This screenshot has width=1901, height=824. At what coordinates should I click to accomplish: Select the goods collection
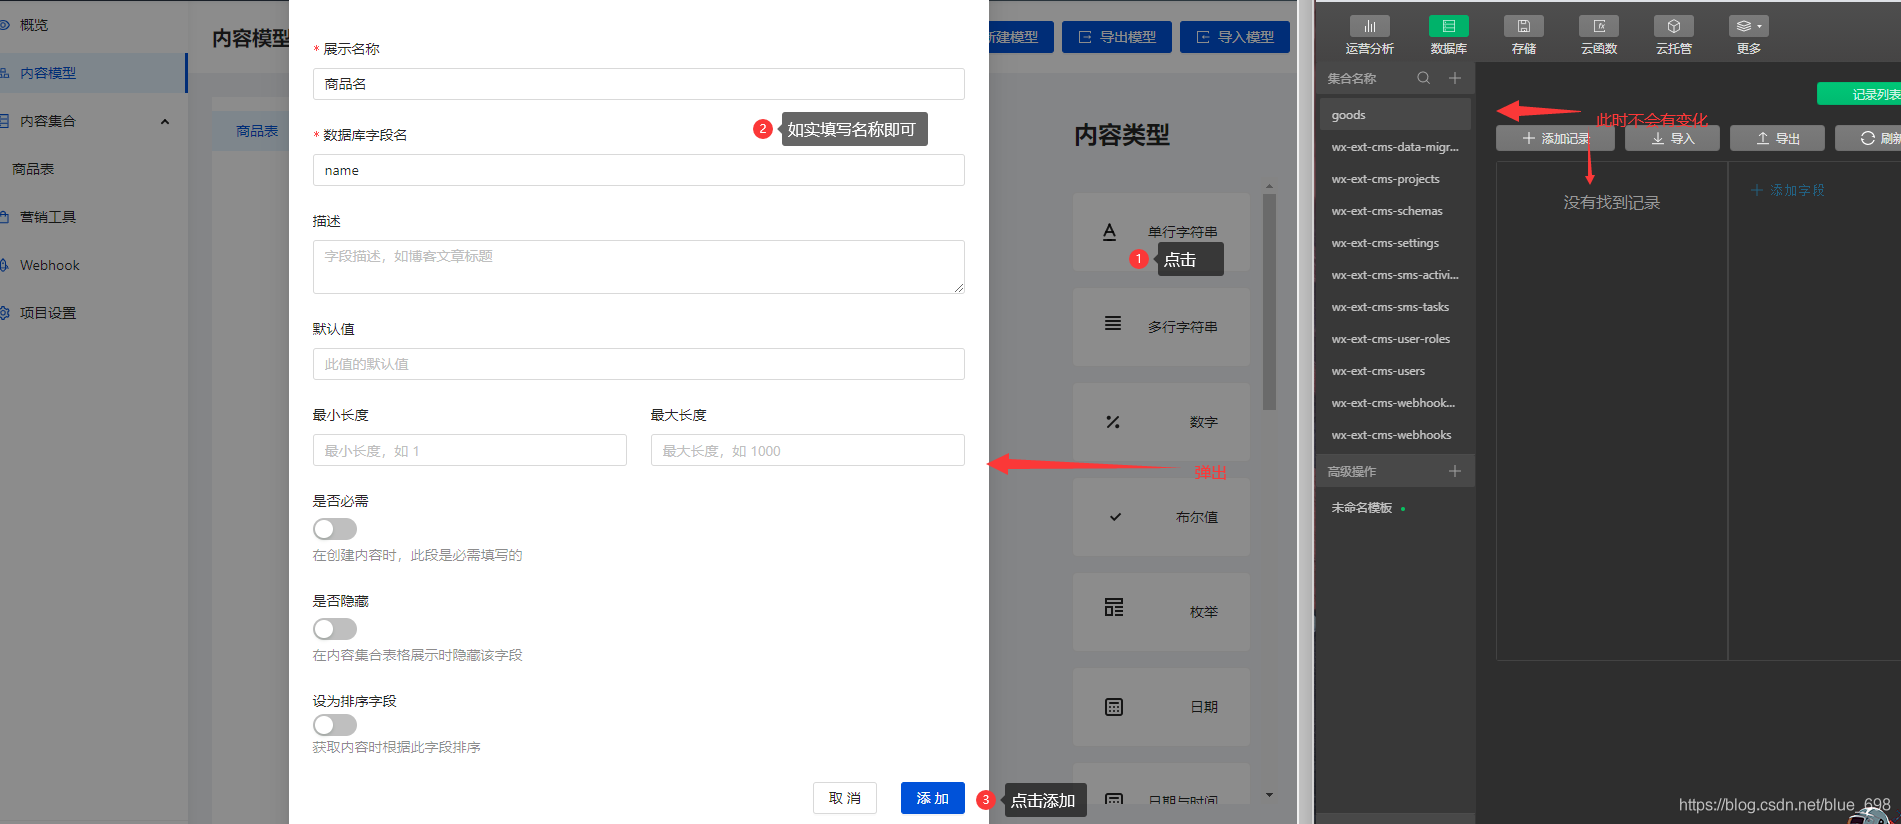pos(1395,114)
